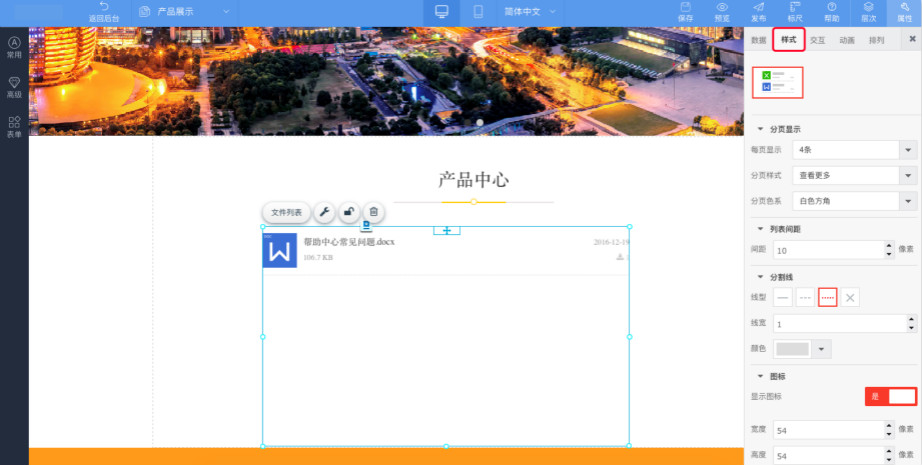Click the unlock icon on widget toolbar
922x465 pixels.
point(349,212)
